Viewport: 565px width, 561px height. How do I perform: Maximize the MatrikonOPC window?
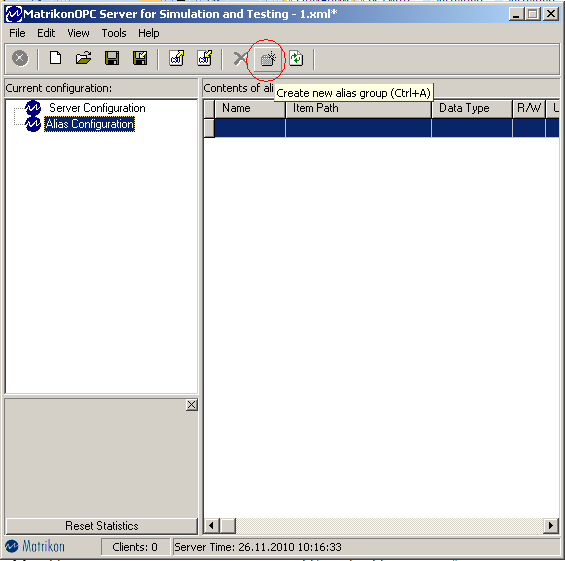[x=533, y=14]
